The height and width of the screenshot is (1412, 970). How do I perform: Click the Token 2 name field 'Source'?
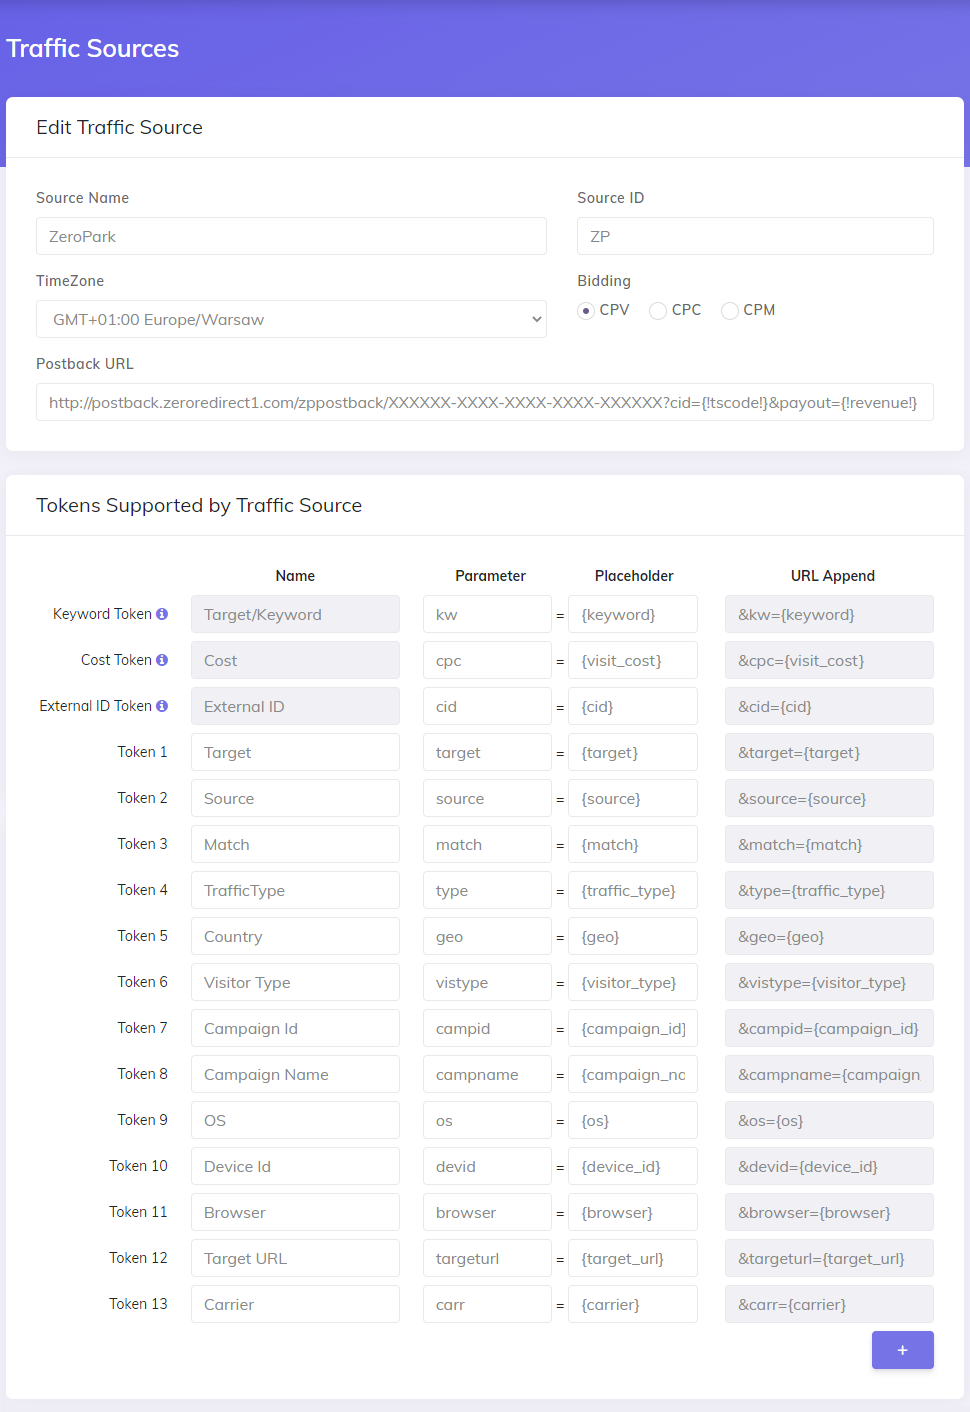click(x=295, y=798)
